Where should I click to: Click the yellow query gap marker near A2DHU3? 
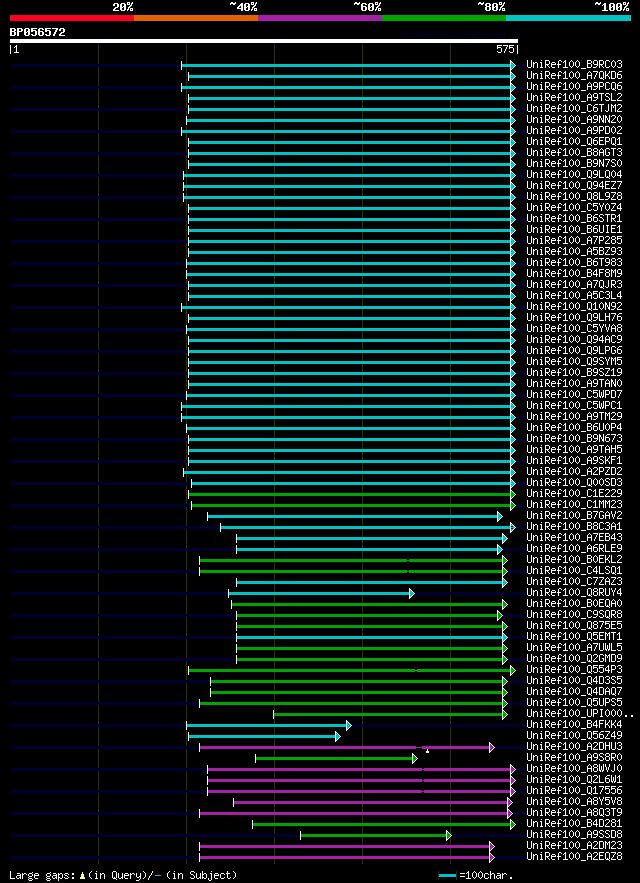point(428,751)
